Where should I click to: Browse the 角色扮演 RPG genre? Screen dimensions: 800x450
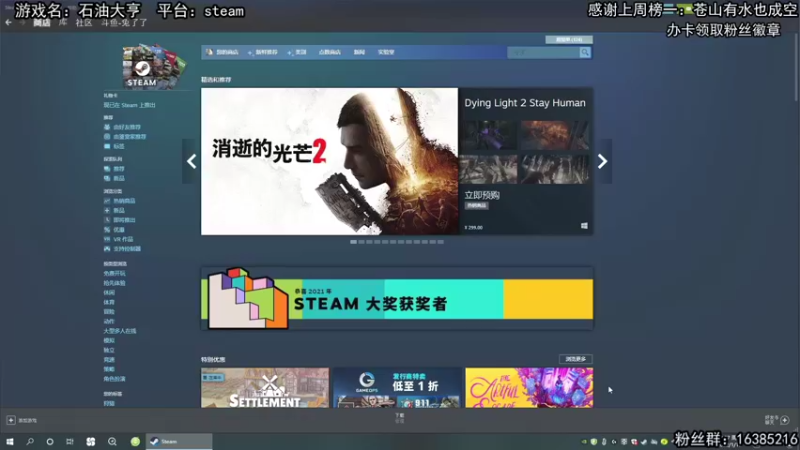click(x=114, y=379)
